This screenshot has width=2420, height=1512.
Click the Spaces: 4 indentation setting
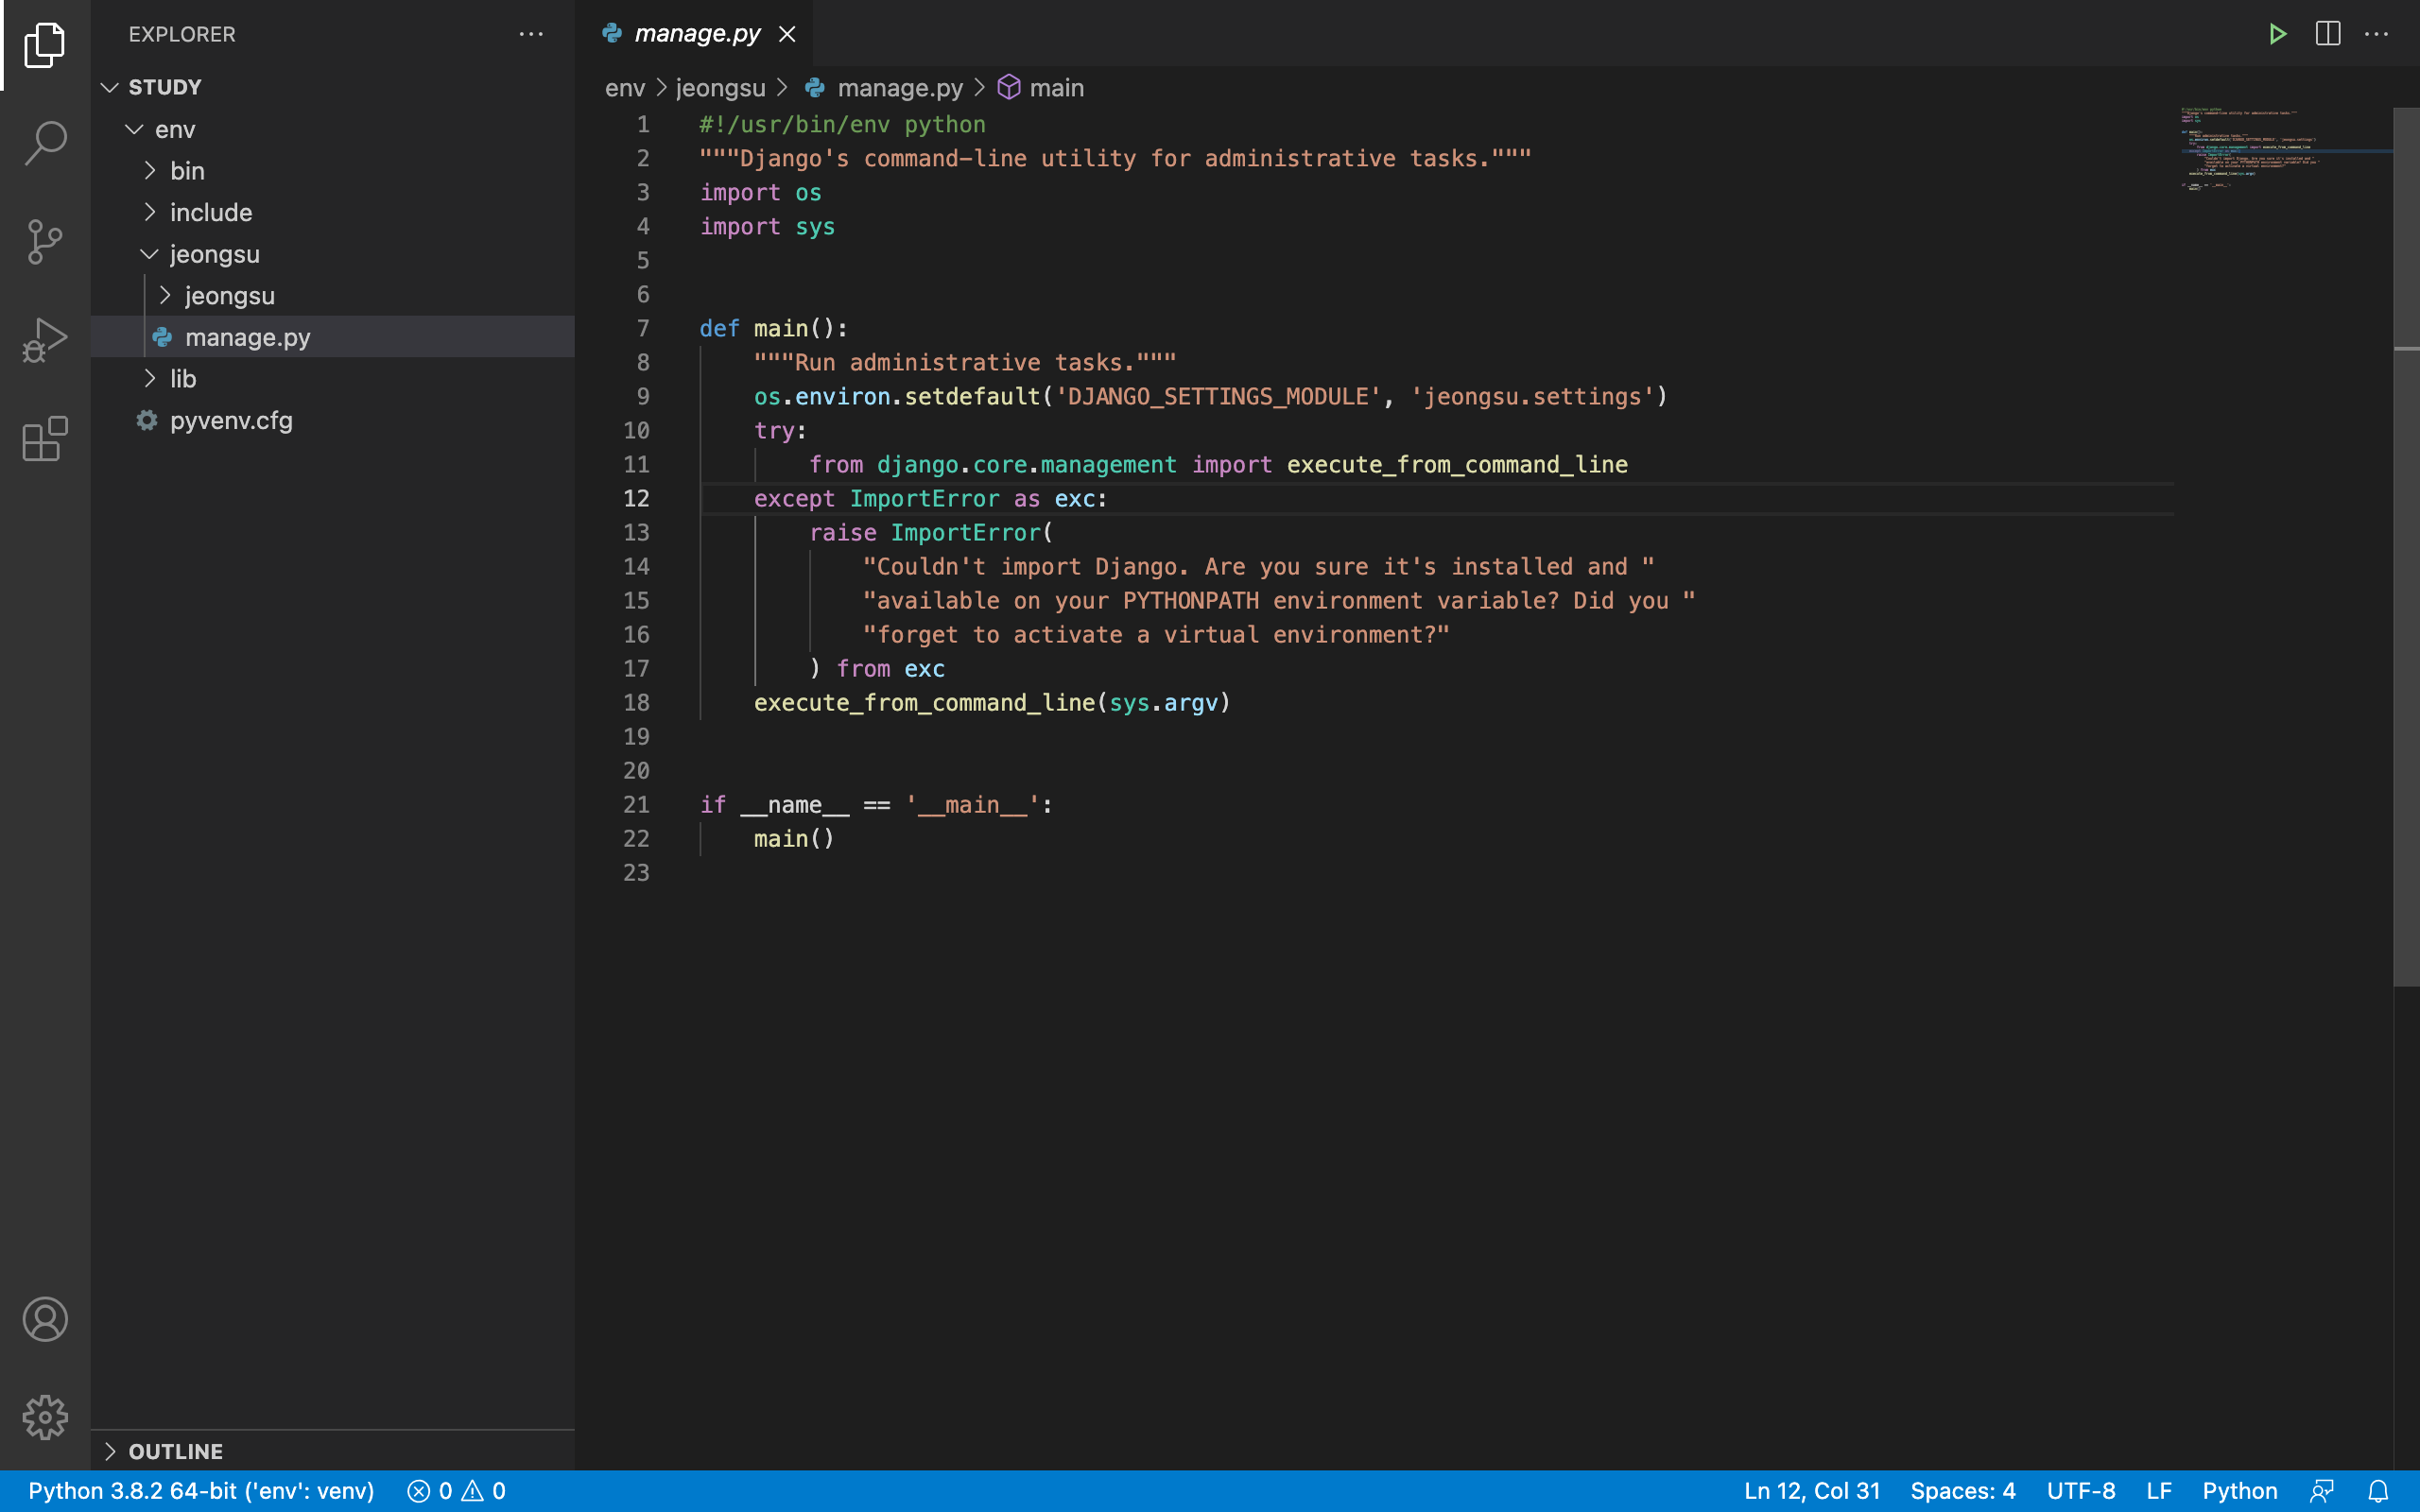pyautogui.click(x=1962, y=1491)
